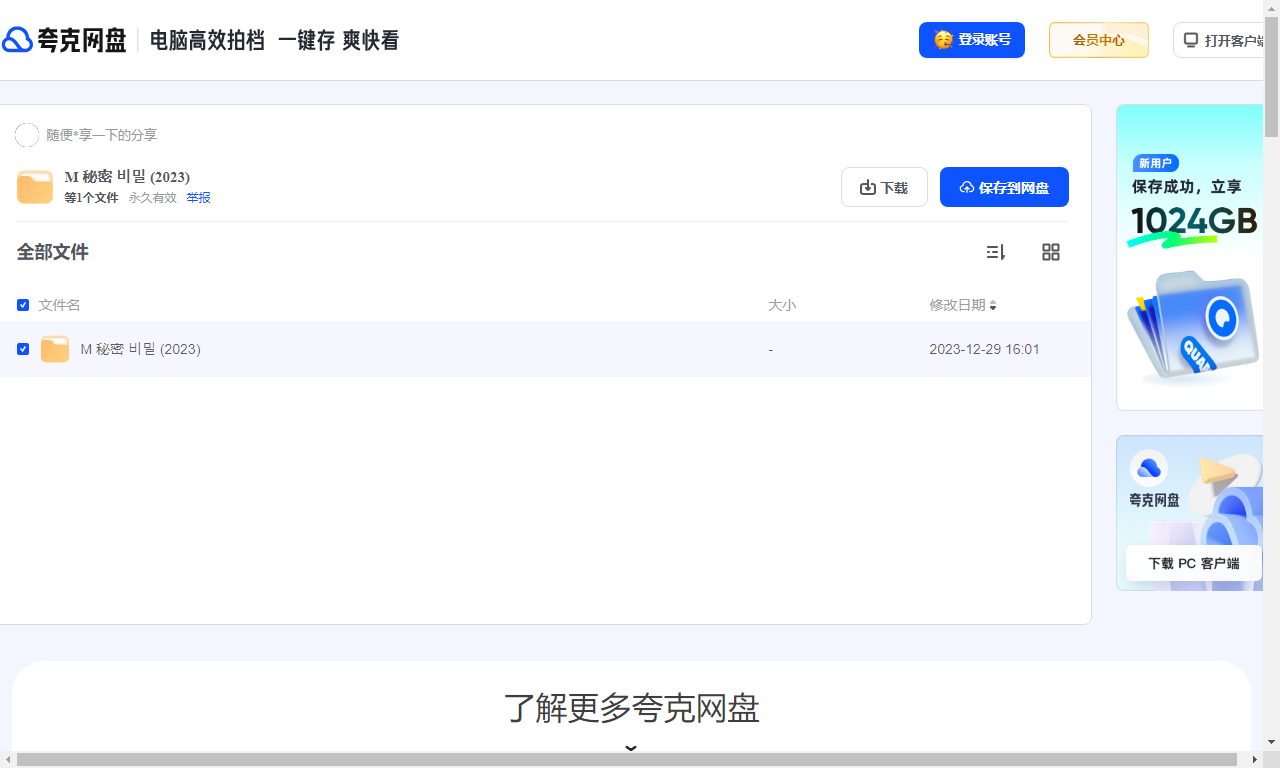Image resolution: width=1280 pixels, height=768 pixels.
Task: Click the vertical scrollbar thumb
Action: (1272, 78)
